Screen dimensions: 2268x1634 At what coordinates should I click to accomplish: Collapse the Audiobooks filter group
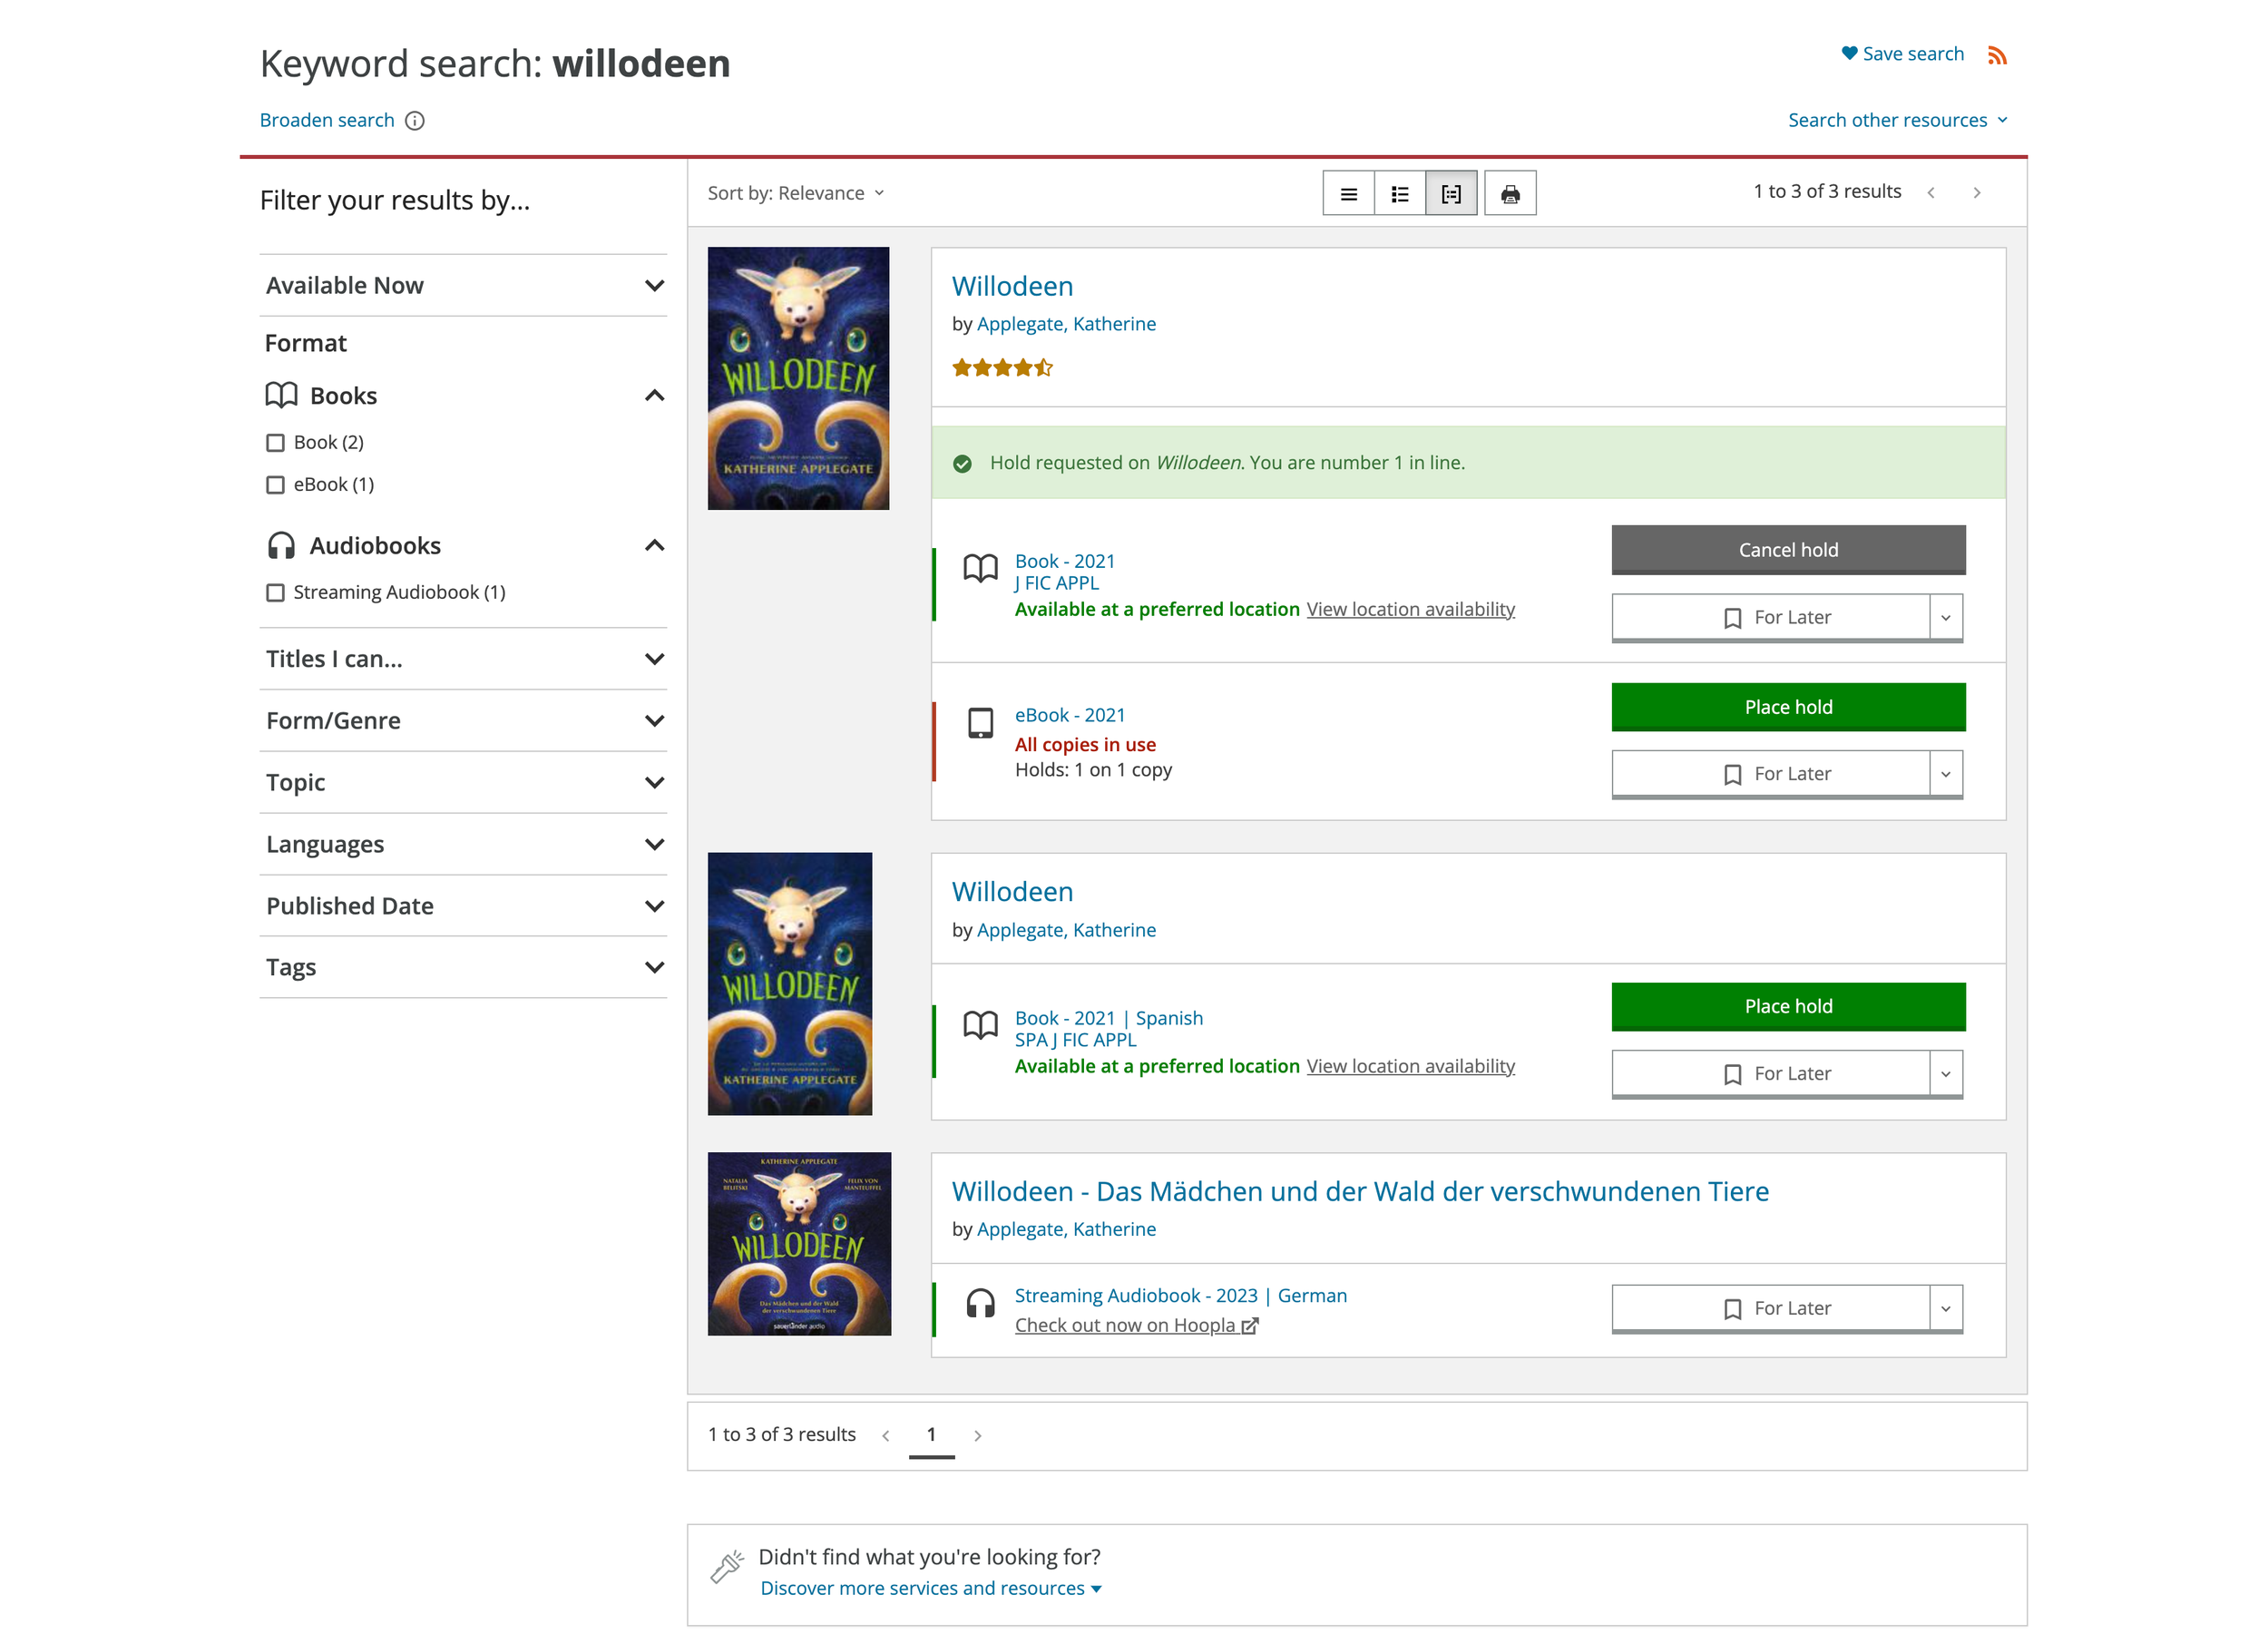(654, 546)
